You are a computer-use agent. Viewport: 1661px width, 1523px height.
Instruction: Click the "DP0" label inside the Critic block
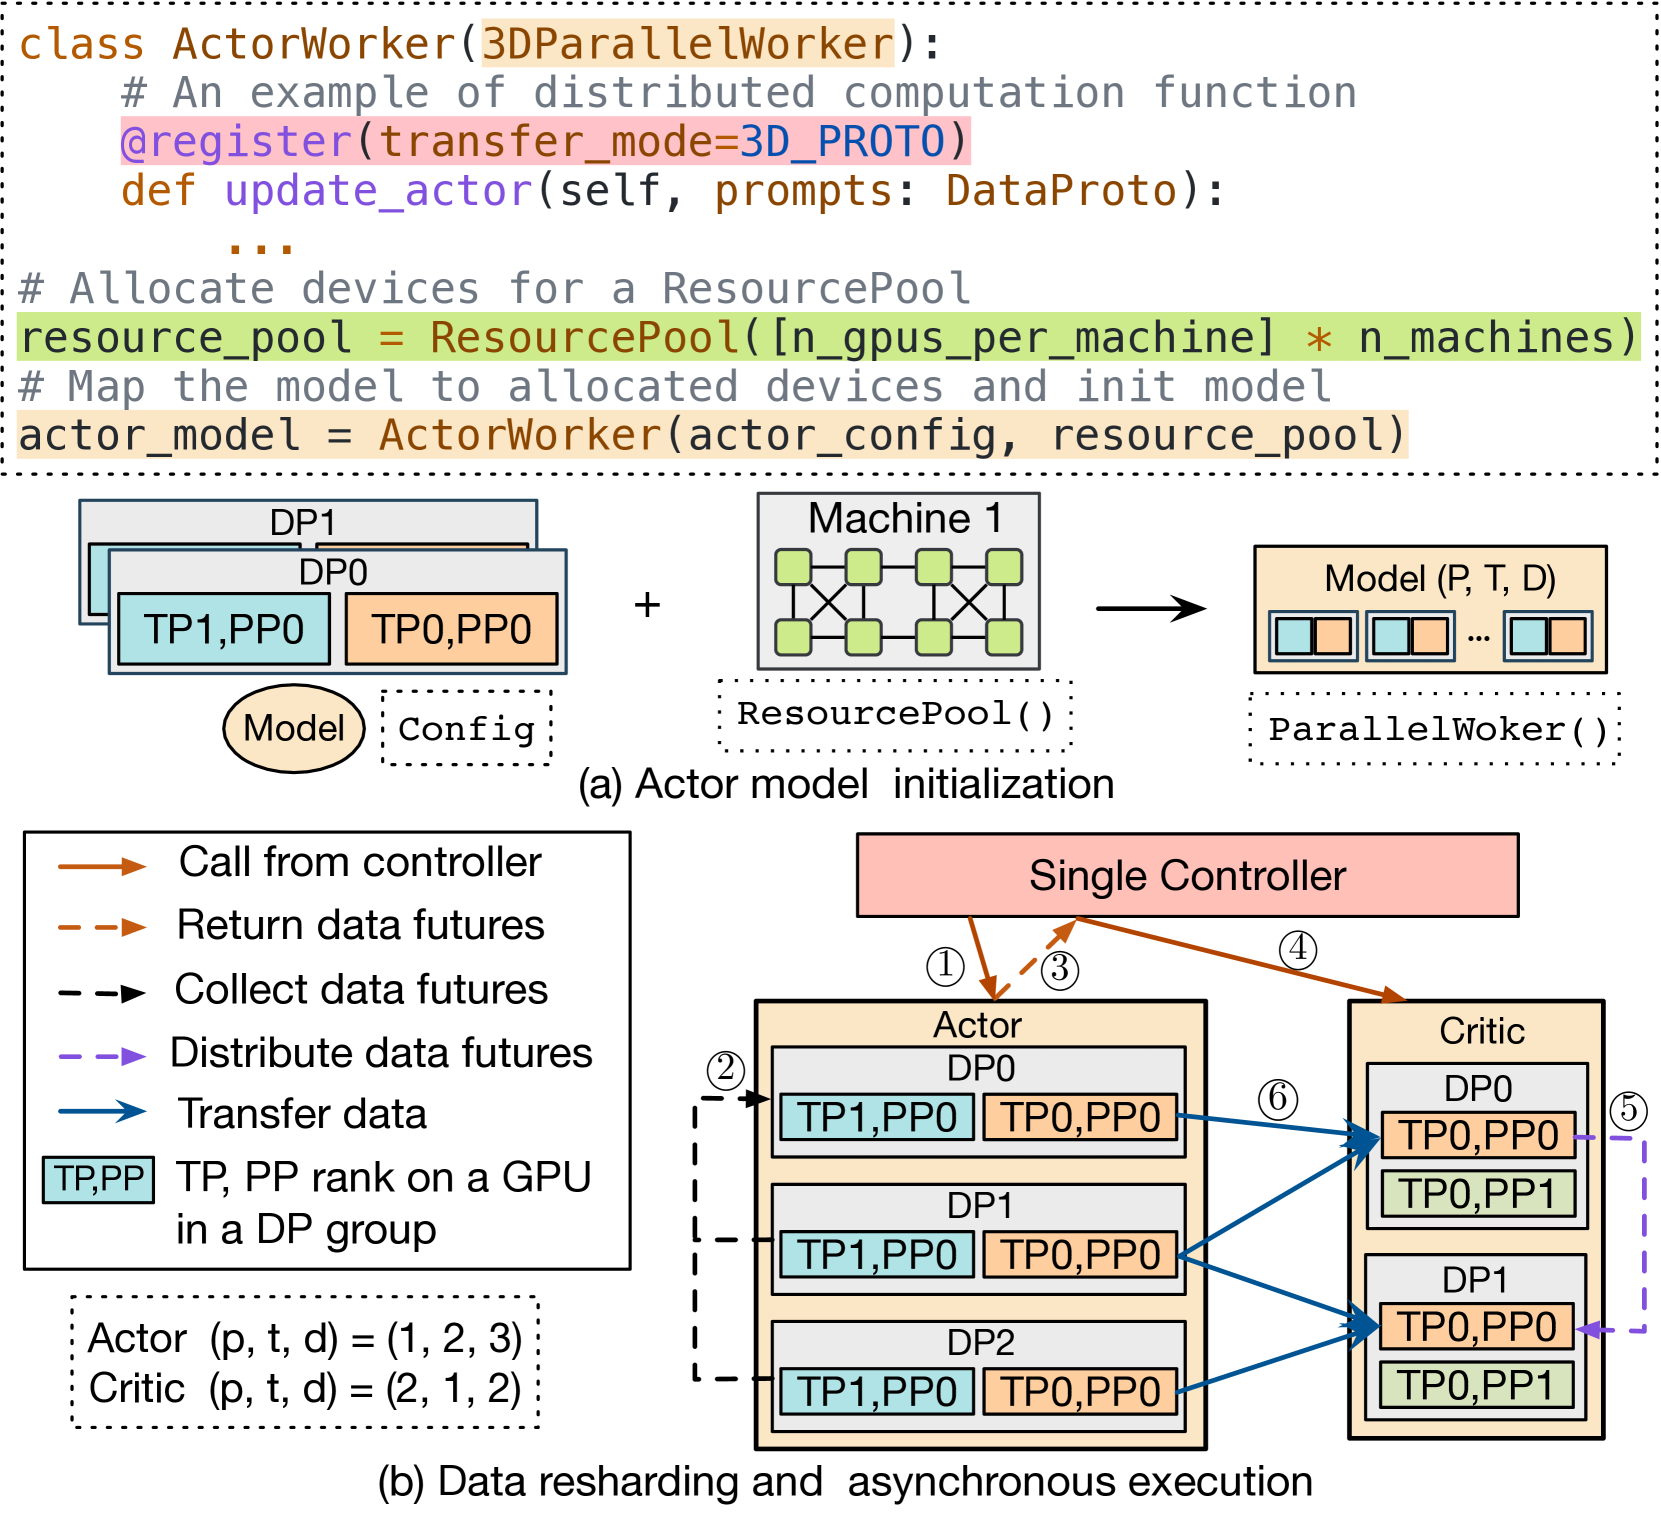(1478, 1088)
